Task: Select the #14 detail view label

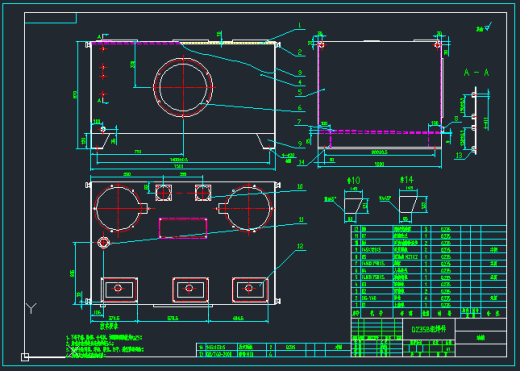Action: (x=407, y=180)
